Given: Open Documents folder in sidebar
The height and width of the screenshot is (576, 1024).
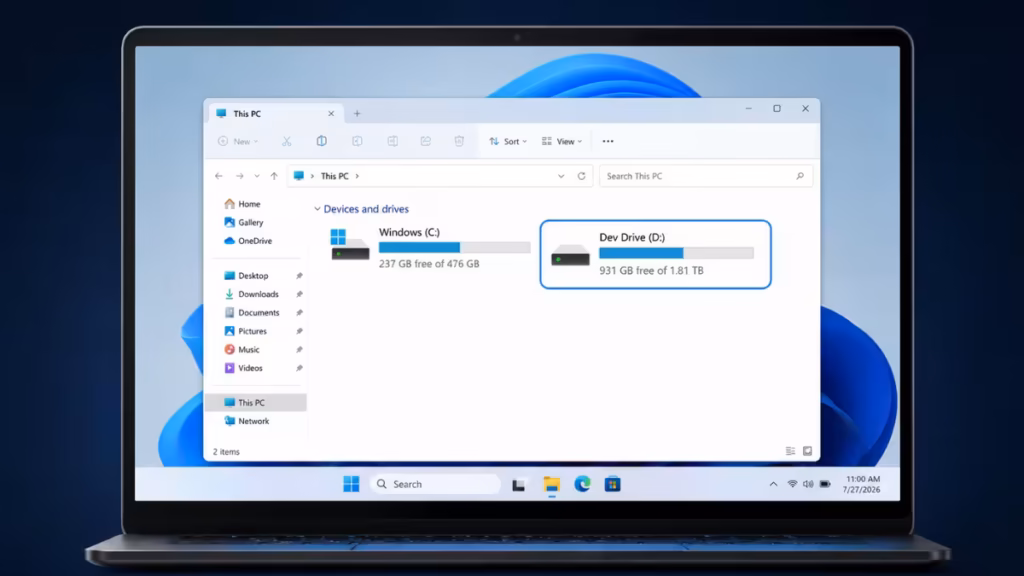Looking at the screenshot, I should point(252,313).
